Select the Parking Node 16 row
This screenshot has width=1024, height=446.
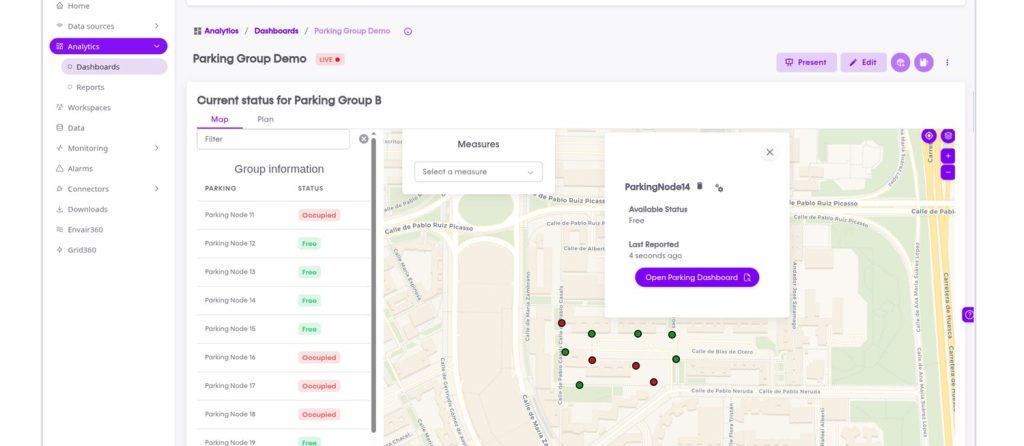point(283,358)
